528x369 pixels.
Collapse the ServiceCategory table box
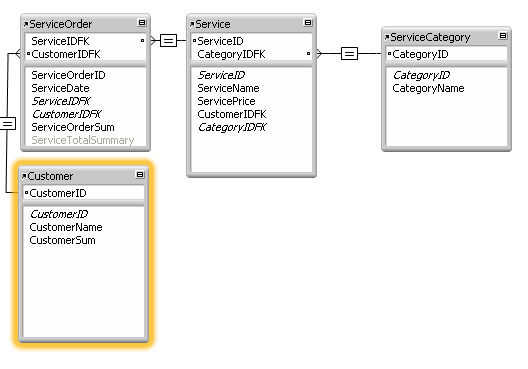[x=503, y=35]
